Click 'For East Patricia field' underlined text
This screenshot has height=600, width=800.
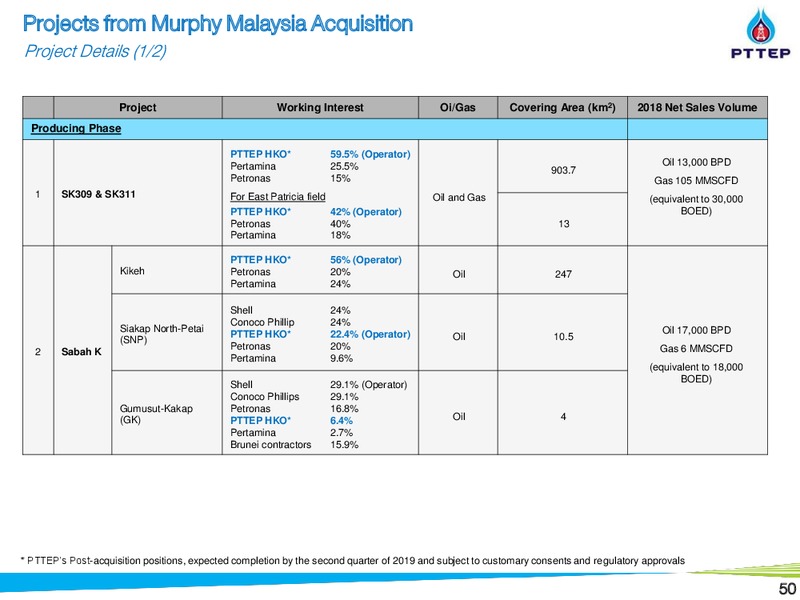pos(278,196)
